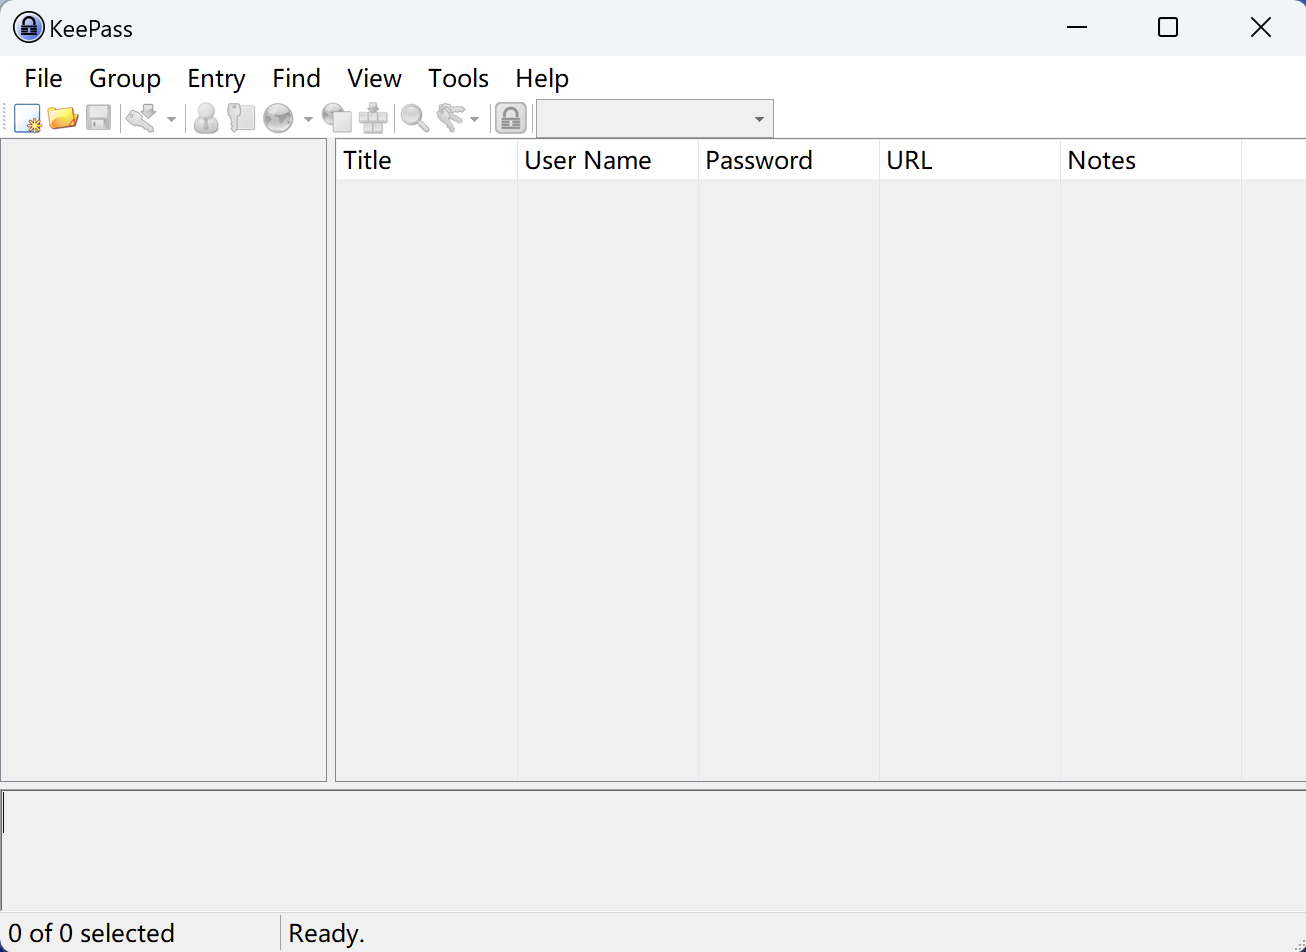Open an existing database file
1306x952 pixels.
63,118
